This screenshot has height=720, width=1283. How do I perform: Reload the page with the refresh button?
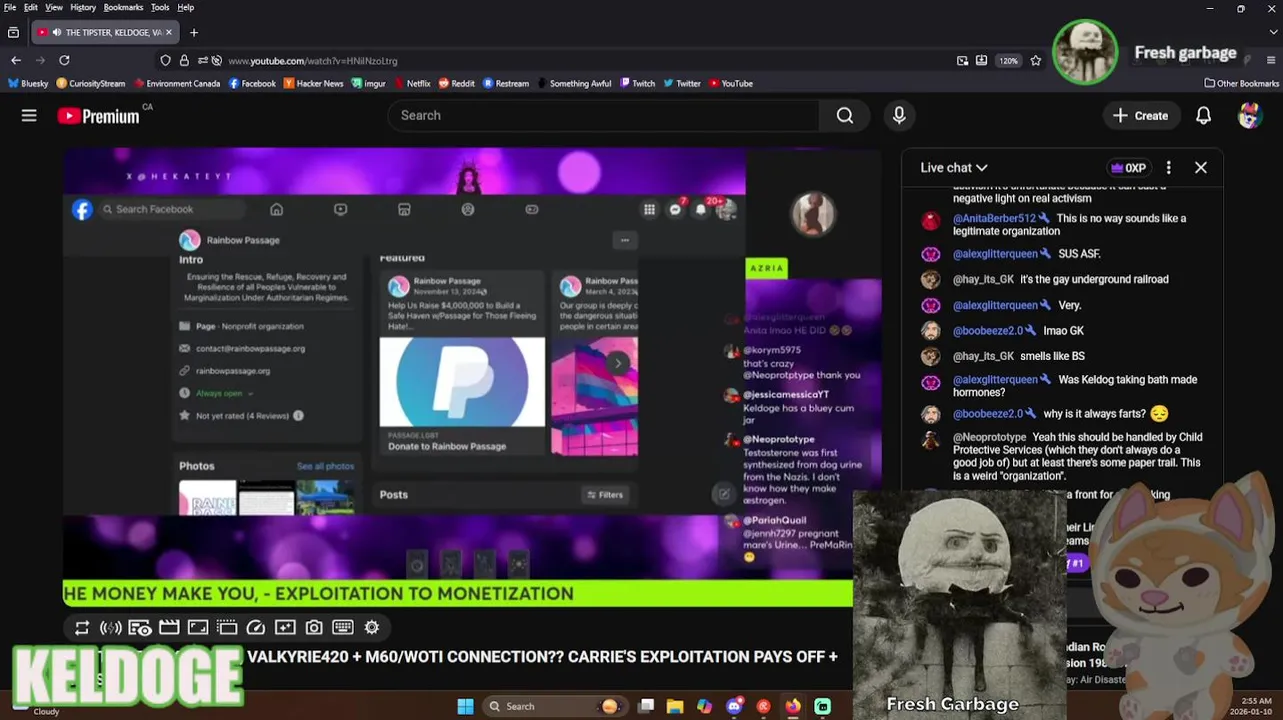(64, 60)
